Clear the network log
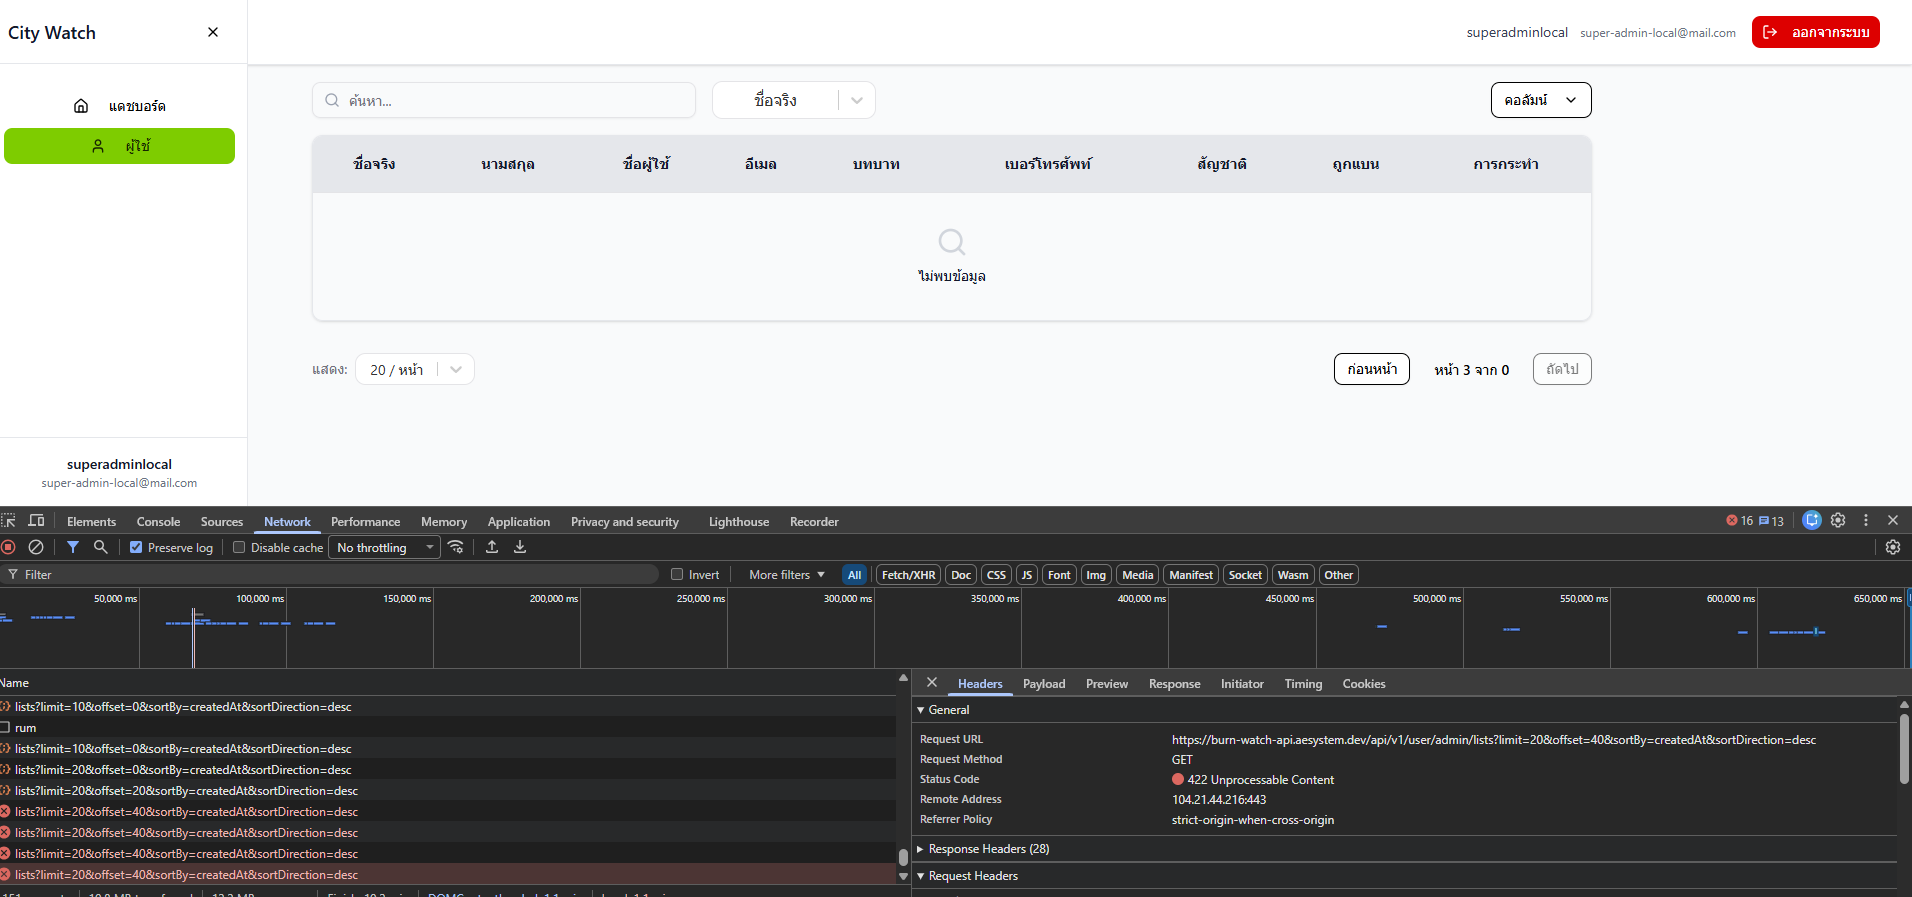Image resolution: width=1912 pixels, height=897 pixels. pos(36,547)
